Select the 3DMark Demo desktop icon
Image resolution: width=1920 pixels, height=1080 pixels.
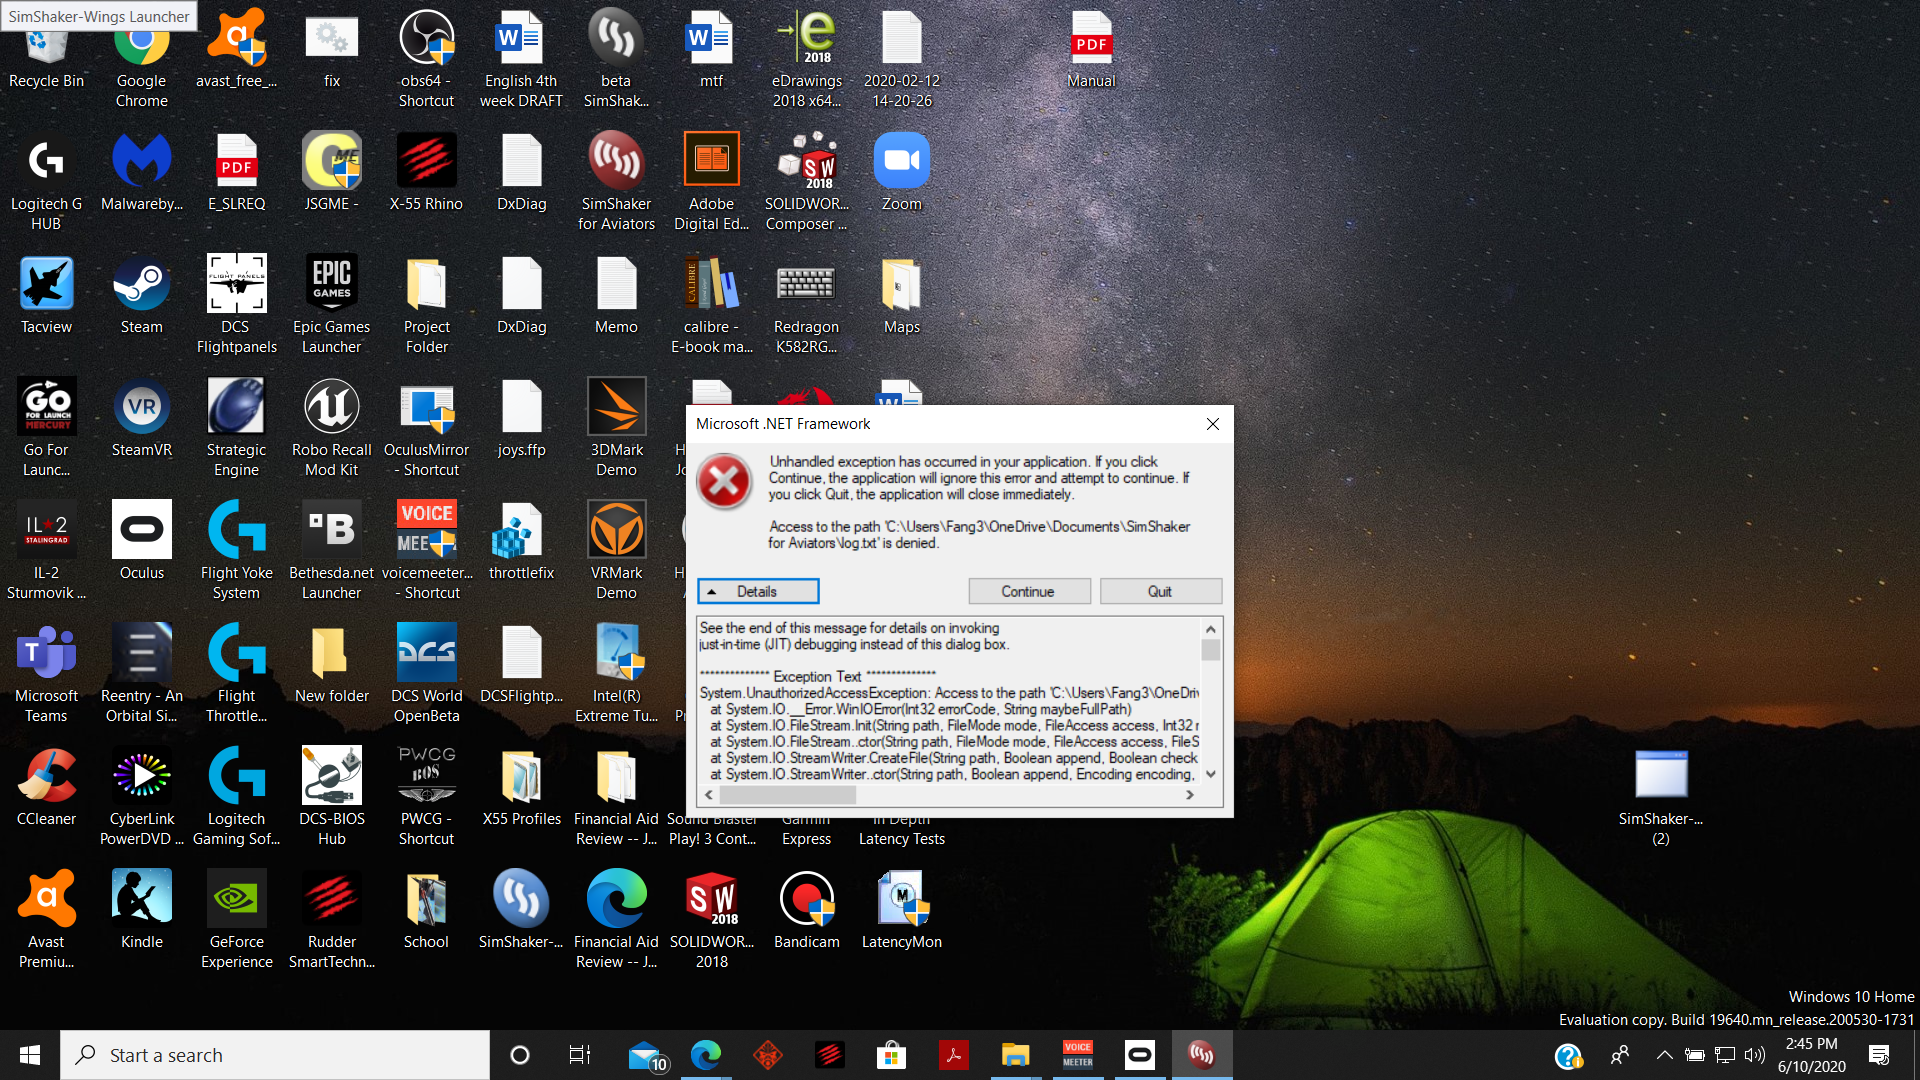pyautogui.click(x=616, y=429)
